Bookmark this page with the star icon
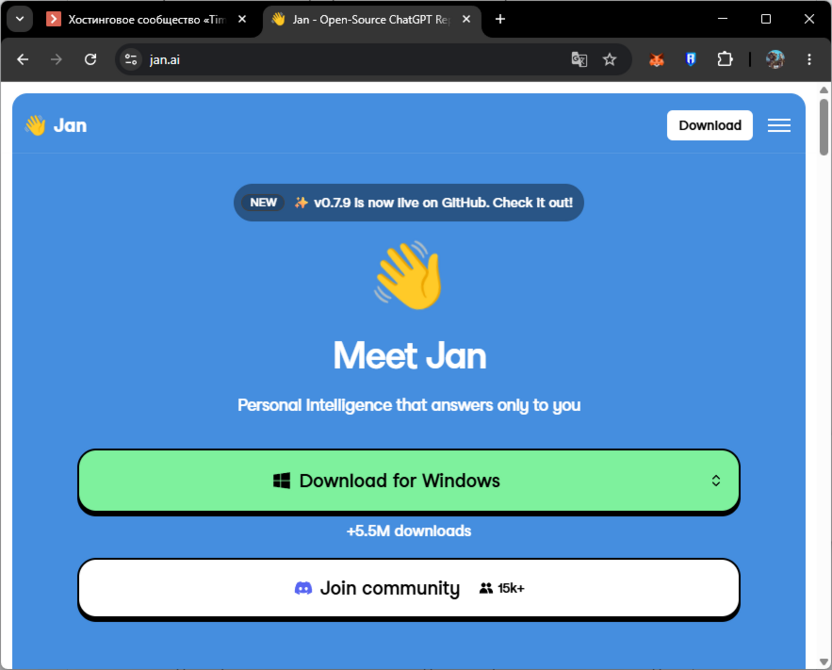 tap(610, 59)
